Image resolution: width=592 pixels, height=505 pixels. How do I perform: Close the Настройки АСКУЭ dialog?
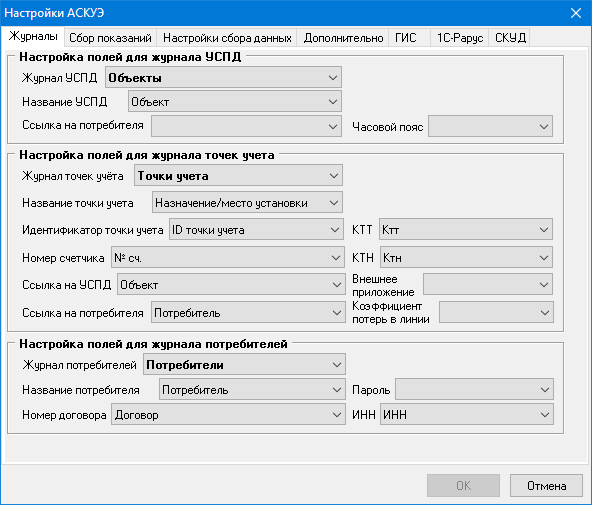[x=576, y=13]
